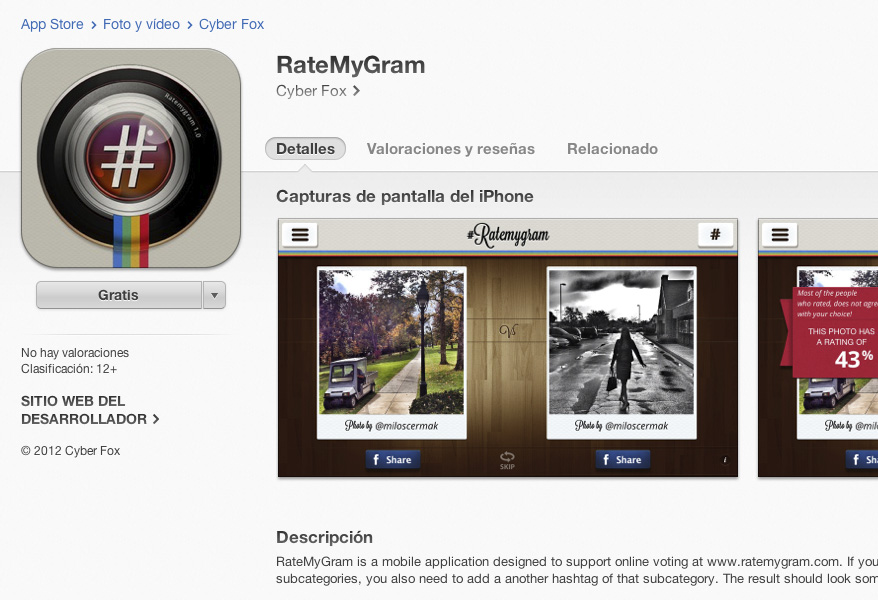878x600 pixels.
Task: Select the RateMyGram camera app icon
Action: click(130, 157)
